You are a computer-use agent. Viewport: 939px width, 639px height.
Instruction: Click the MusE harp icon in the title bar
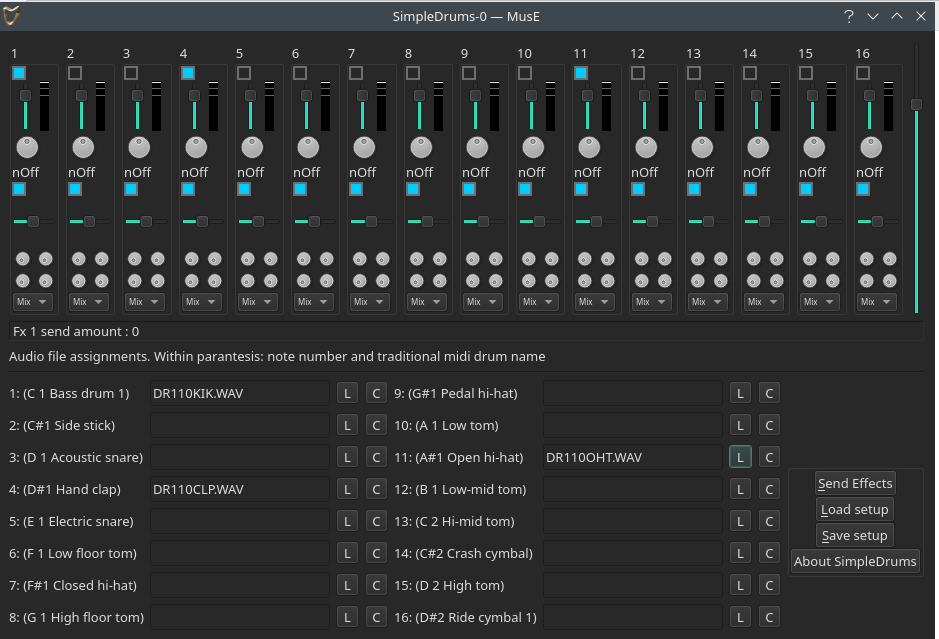click(x=13, y=15)
